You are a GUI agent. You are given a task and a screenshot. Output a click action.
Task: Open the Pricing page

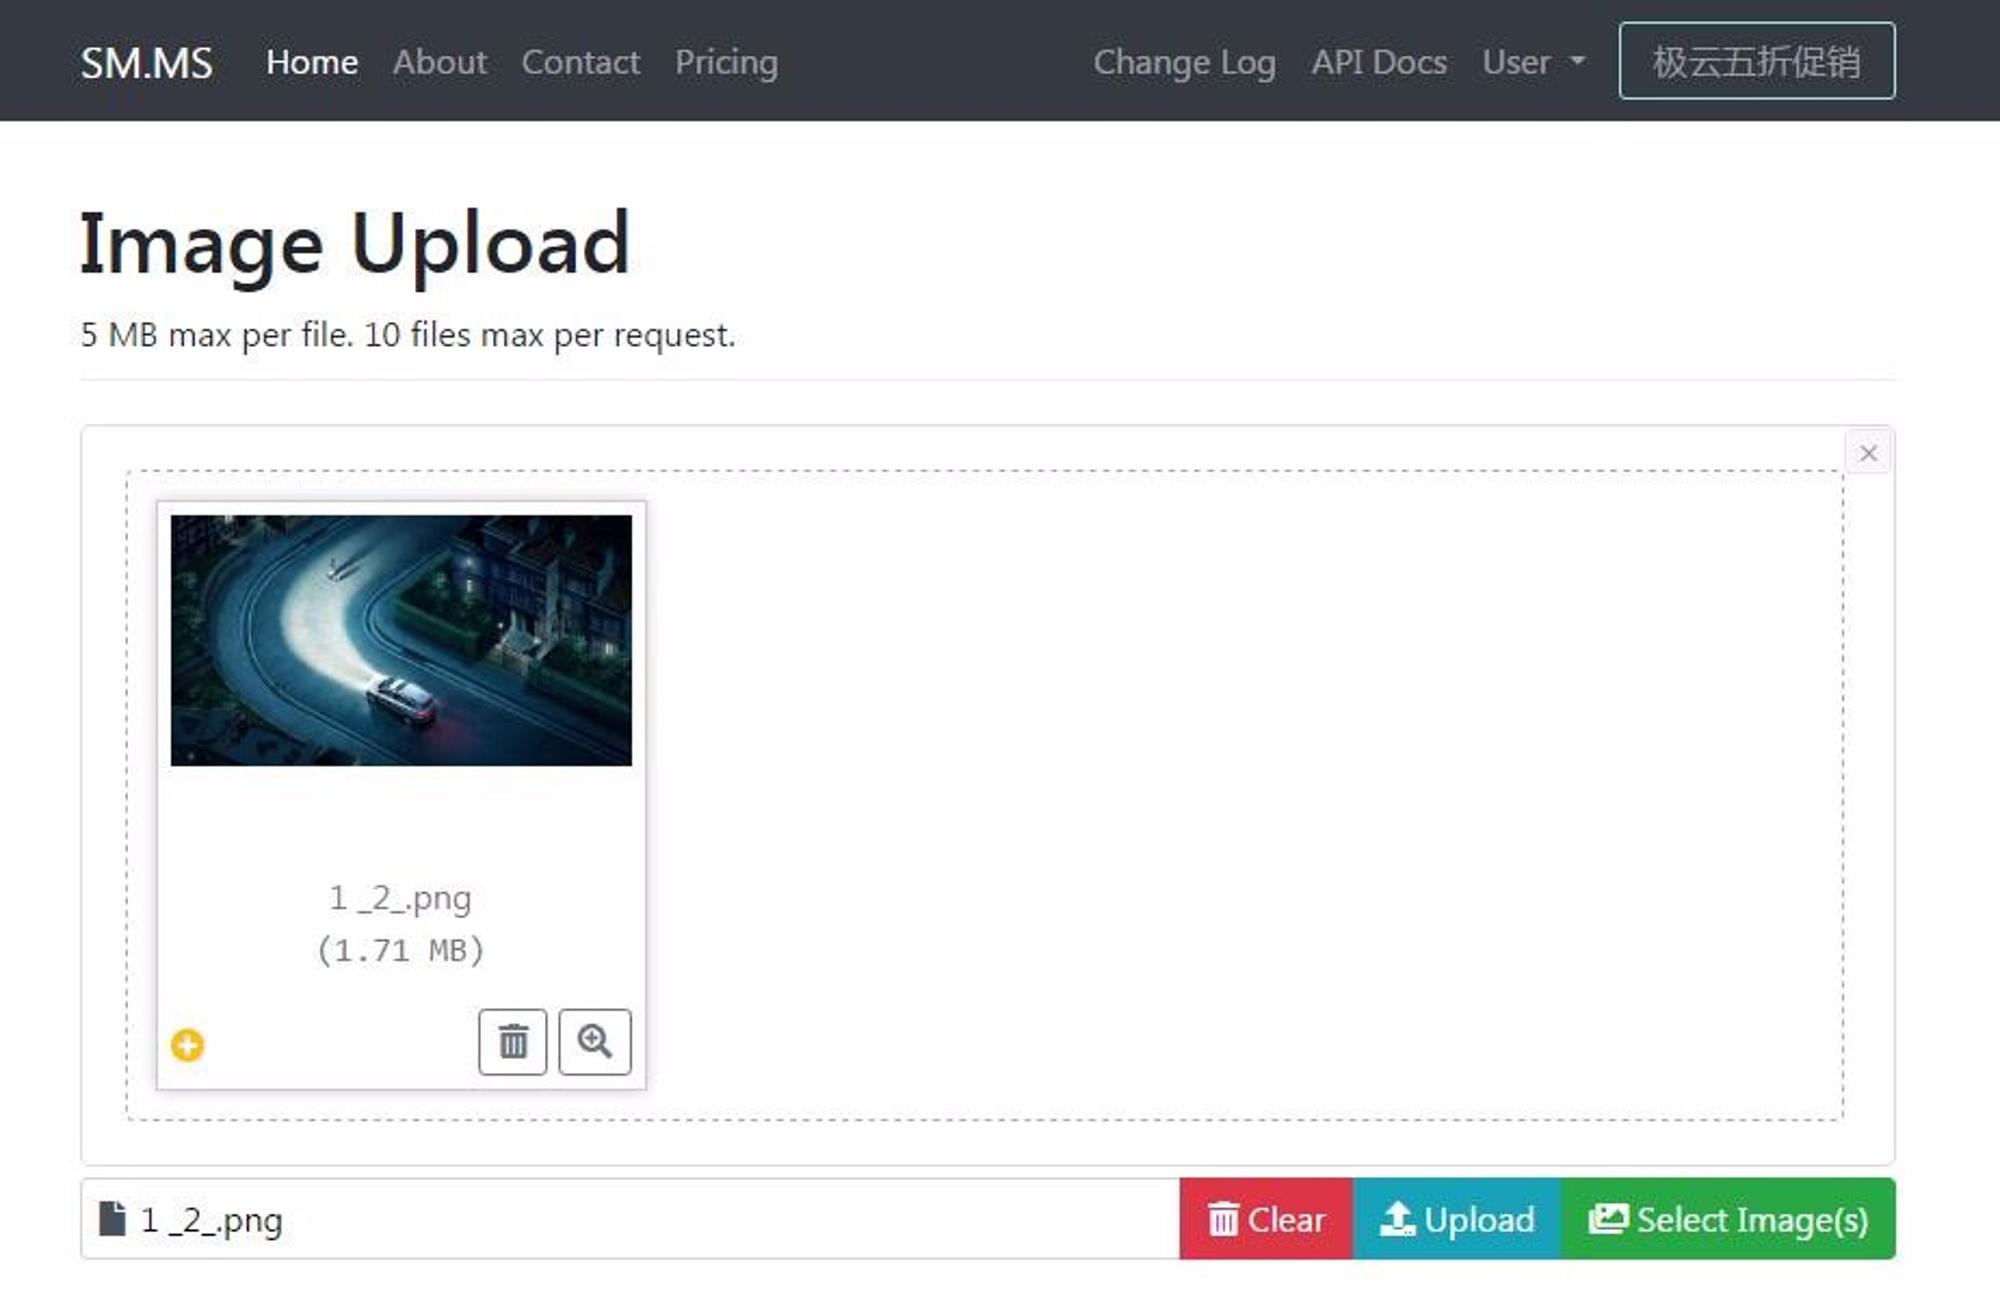pyautogui.click(x=726, y=62)
